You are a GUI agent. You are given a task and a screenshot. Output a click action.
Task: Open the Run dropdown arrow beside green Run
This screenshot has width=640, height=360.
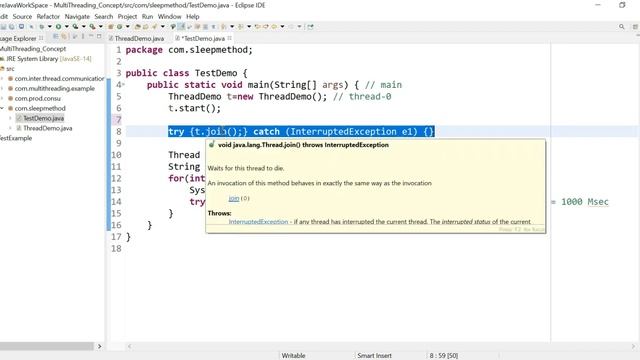pyautogui.click(x=67, y=27)
